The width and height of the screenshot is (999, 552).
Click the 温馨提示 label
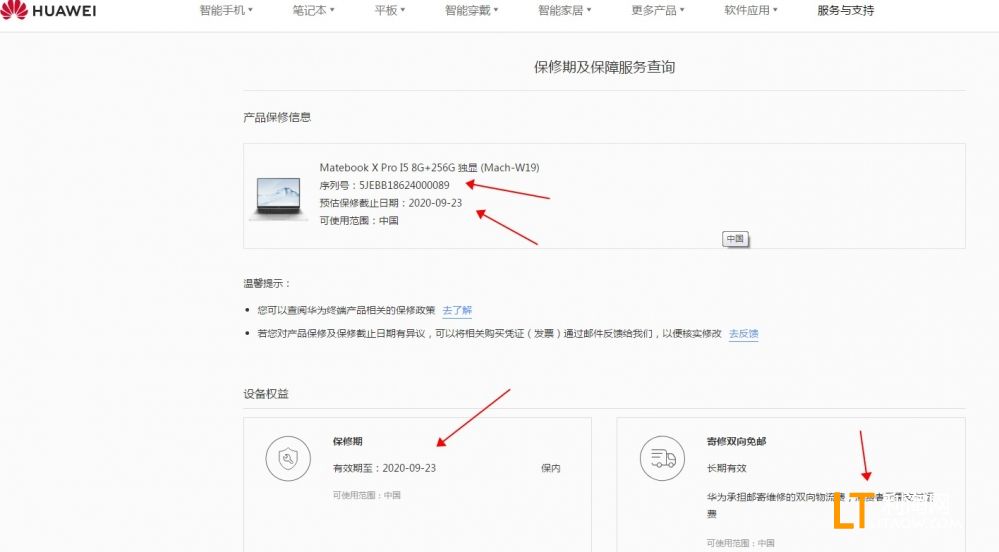tap(266, 283)
